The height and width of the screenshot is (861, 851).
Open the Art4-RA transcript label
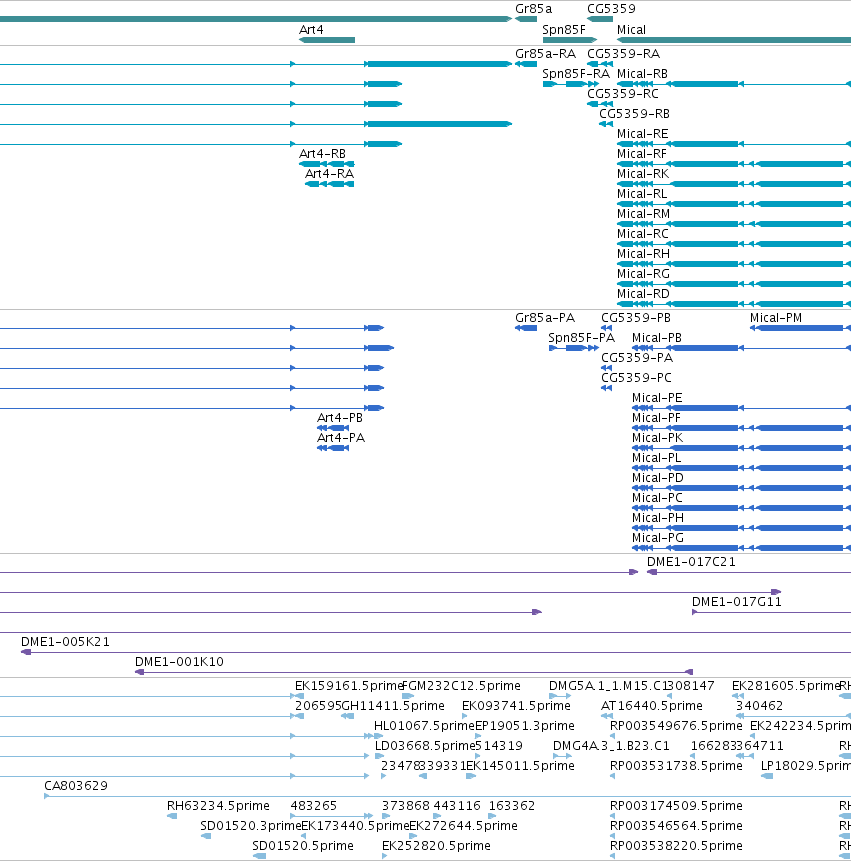(329, 174)
